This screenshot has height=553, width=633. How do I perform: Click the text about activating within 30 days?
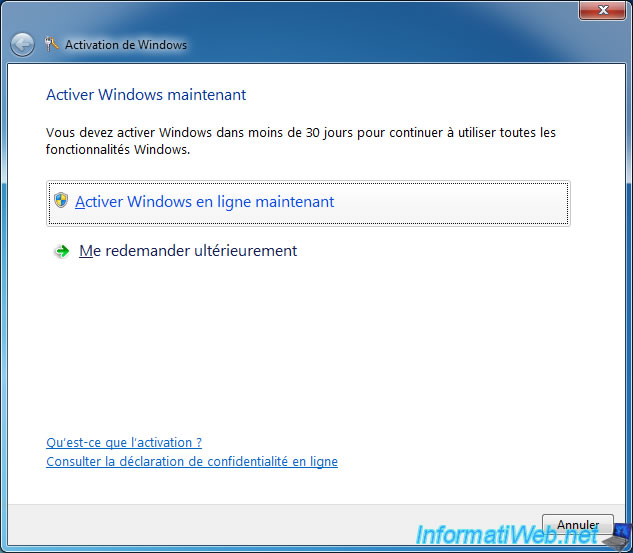(x=301, y=141)
